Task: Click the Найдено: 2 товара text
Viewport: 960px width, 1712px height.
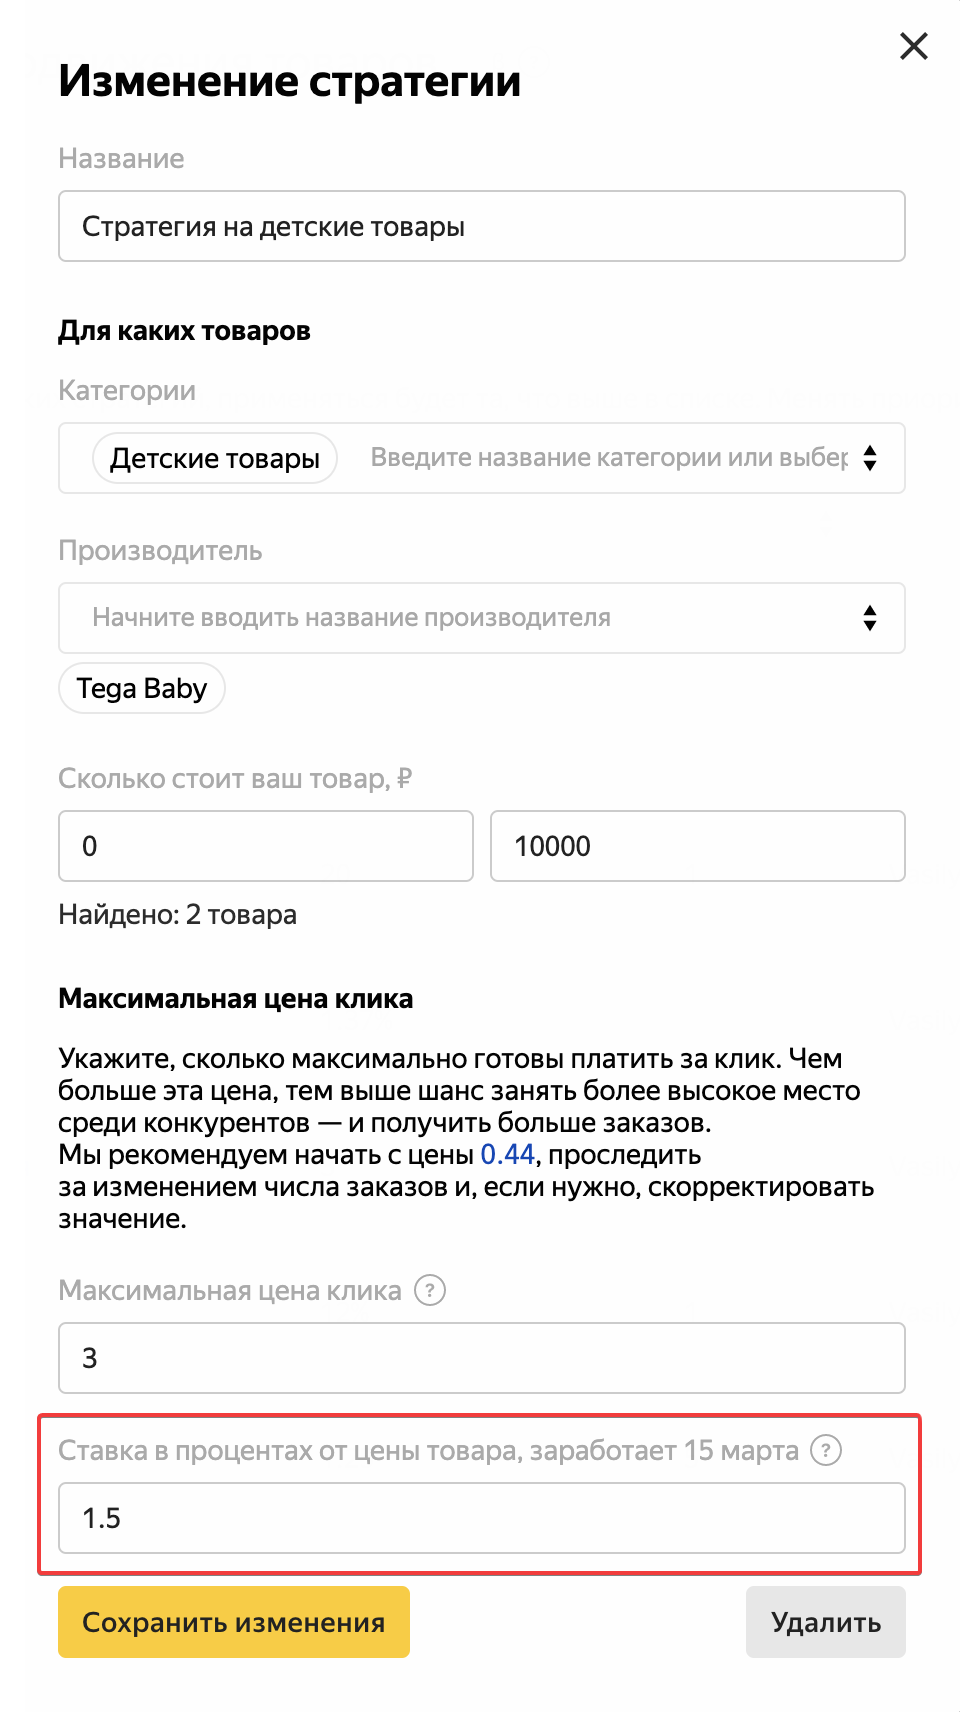Action: [x=177, y=915]
